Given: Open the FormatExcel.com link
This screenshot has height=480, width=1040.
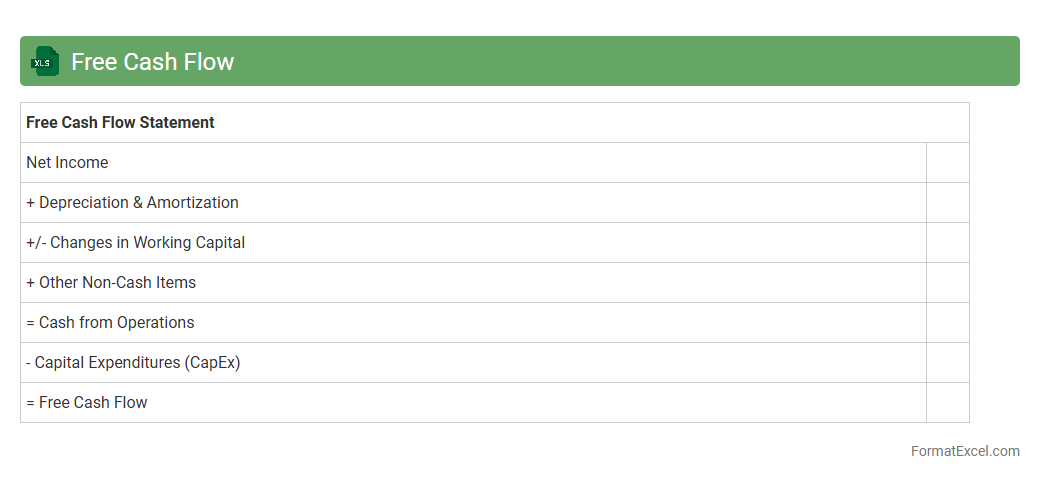Looking at the screenshot, I should click(964, 451).
